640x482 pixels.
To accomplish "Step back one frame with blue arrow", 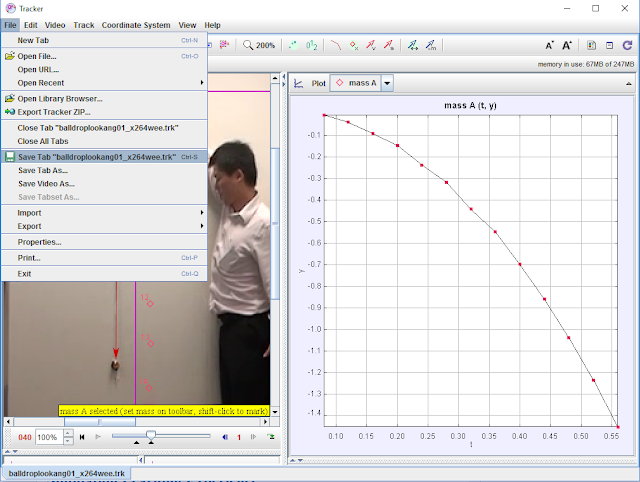I will pos(225,437).
